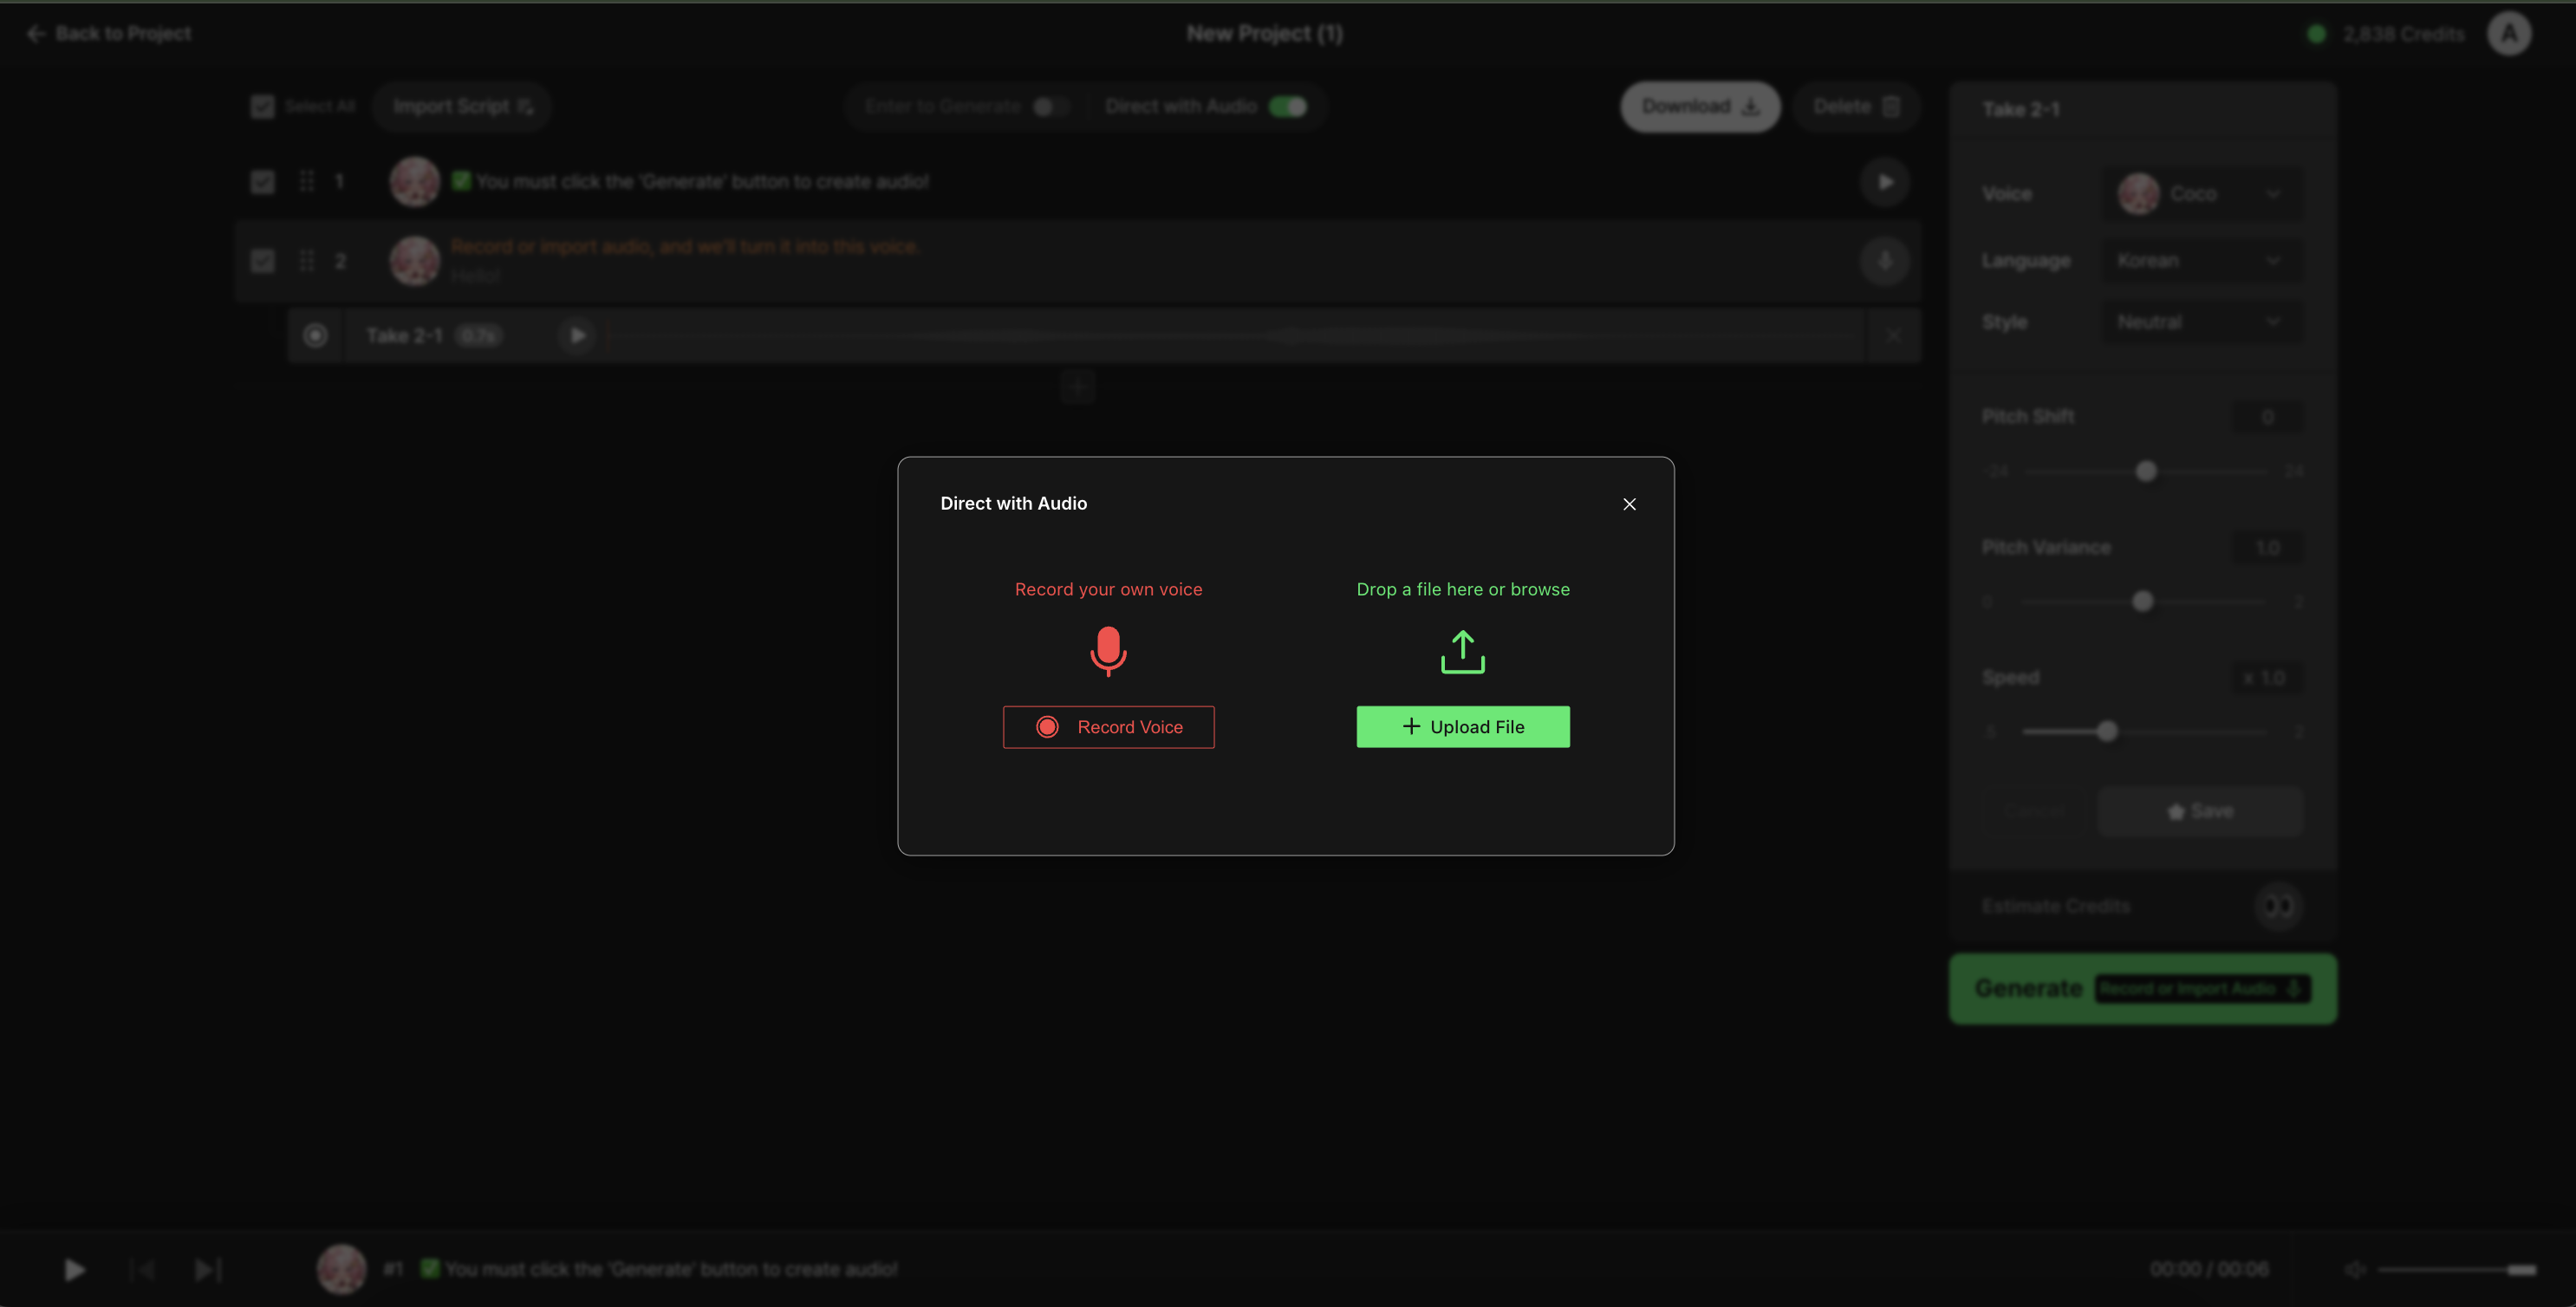Close the Direct with Audio dialog

[x=1629, y=504]
